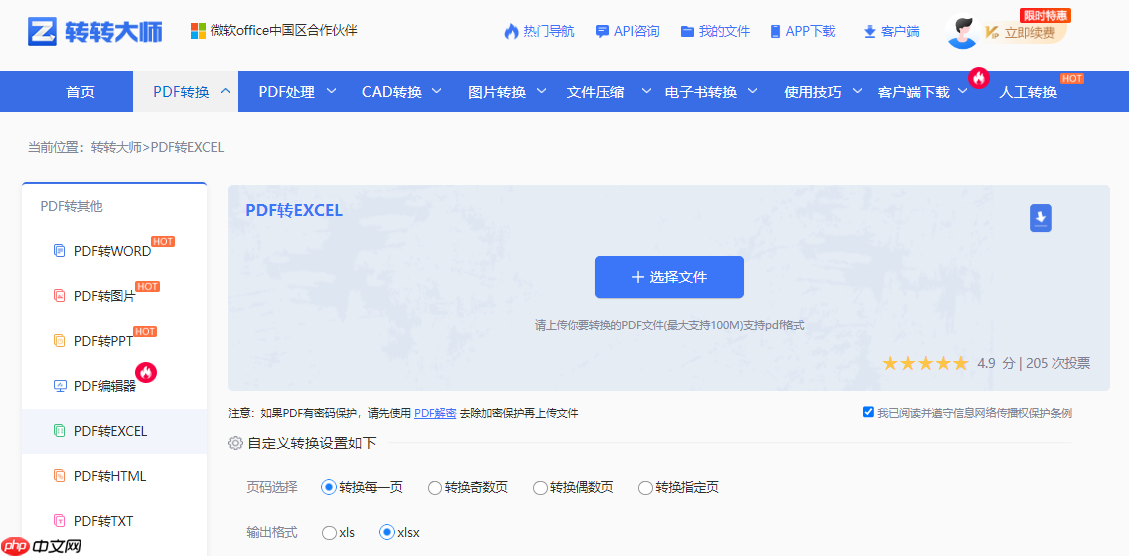
Task: Click the pink PDF转TXT sidebar icon
Action: pyautogui.click(x=60, y=521)
